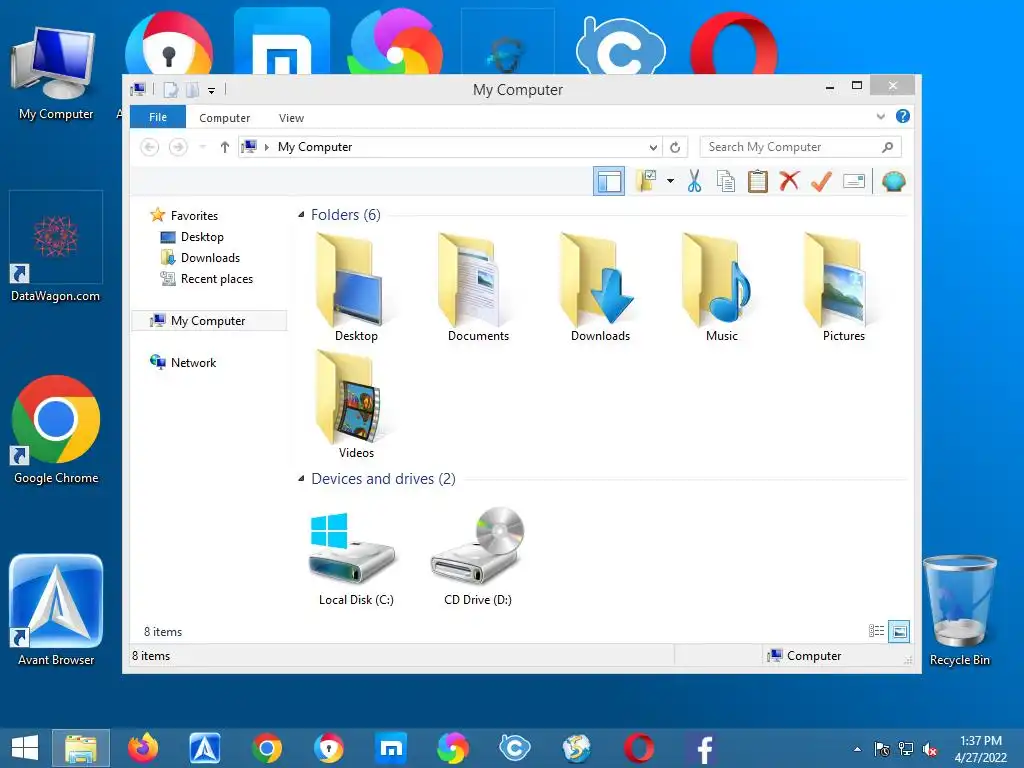Open Facebook icon in the taskbar

click(702, 748)
